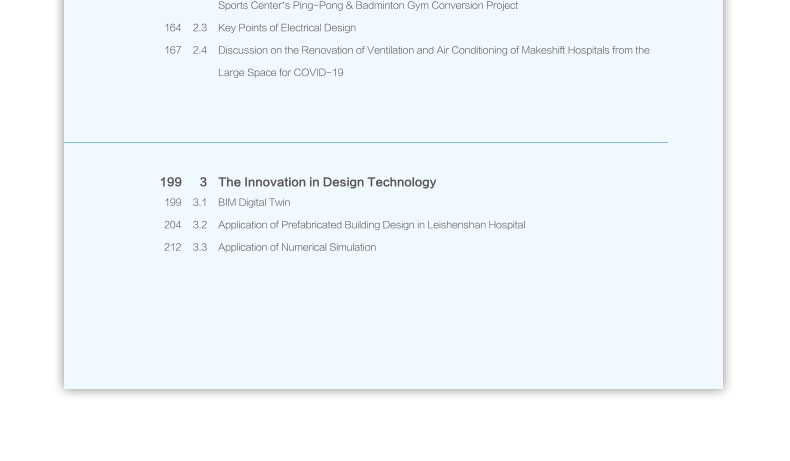
Task: Click page number 199 beside BIM Digital Twin
Action: tap(173, 203)
